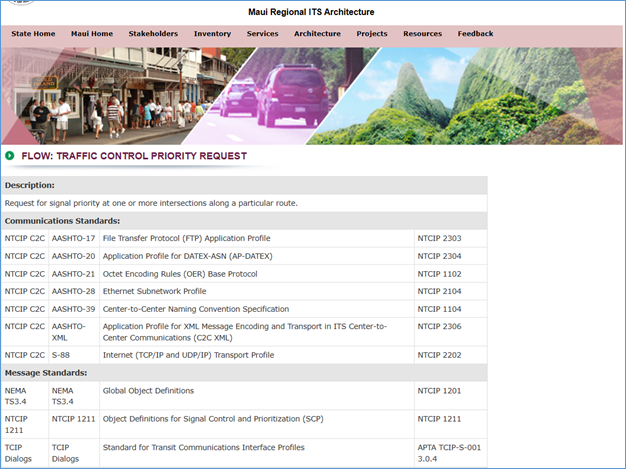Open the NTCIP 2306 document entry

(439, 327)
